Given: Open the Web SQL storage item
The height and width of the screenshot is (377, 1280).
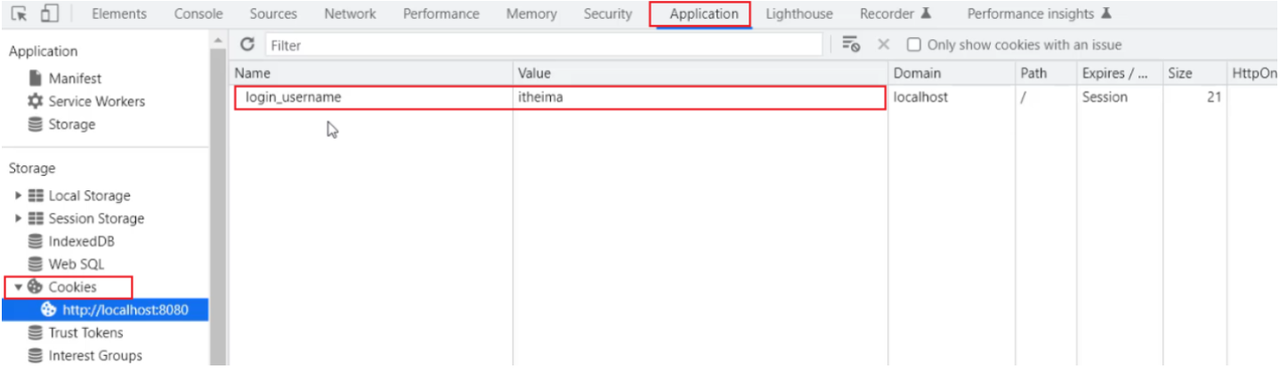Looking at the screenshot, I should tap(77, 264).
